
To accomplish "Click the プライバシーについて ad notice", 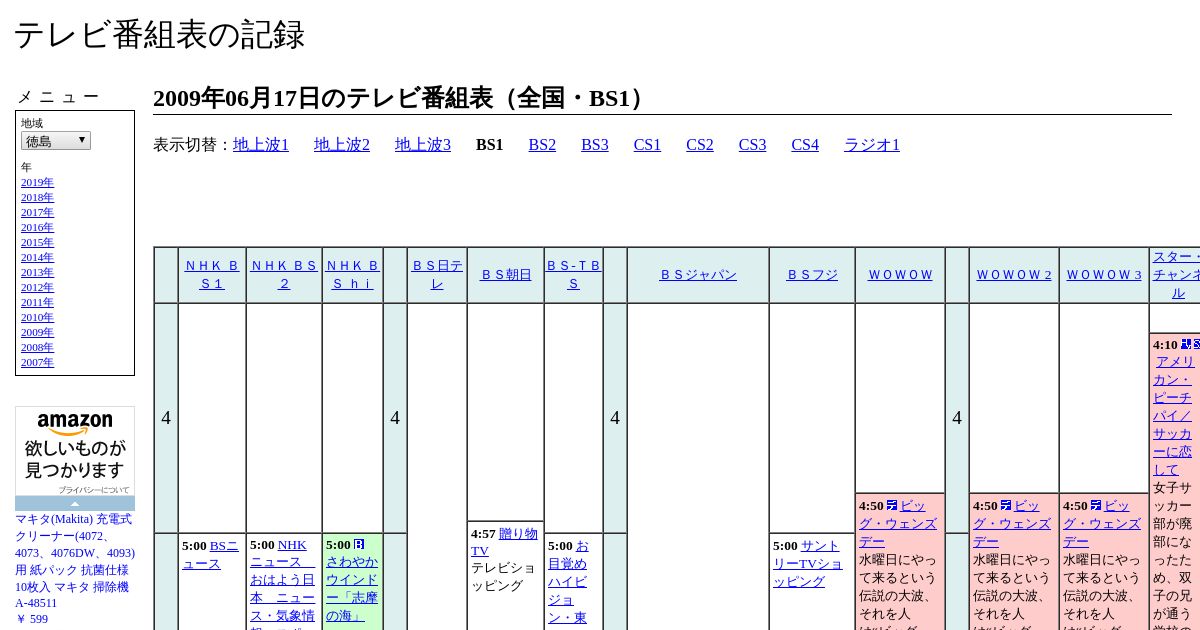I will 94,490.
